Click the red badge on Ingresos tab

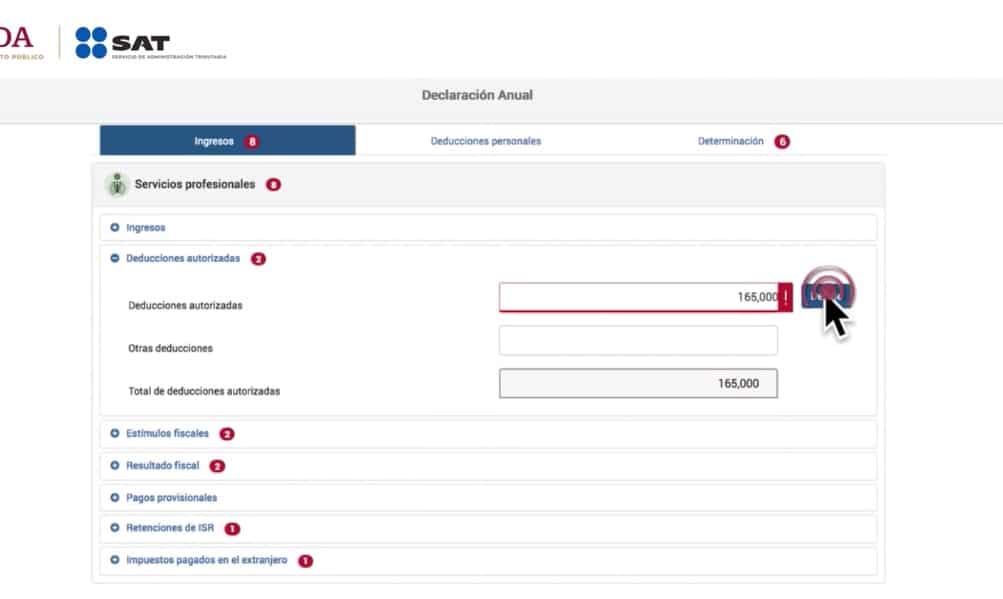(252, 142)
